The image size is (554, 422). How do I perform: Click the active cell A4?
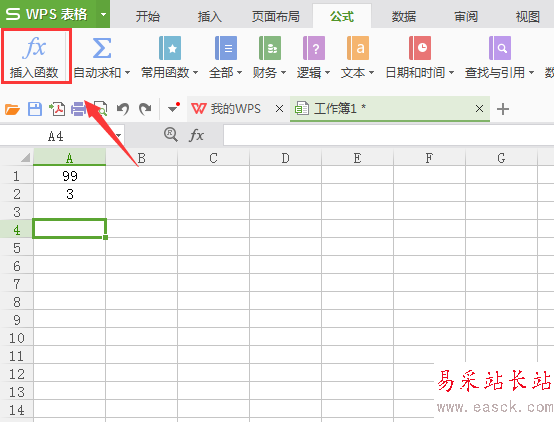70,229
